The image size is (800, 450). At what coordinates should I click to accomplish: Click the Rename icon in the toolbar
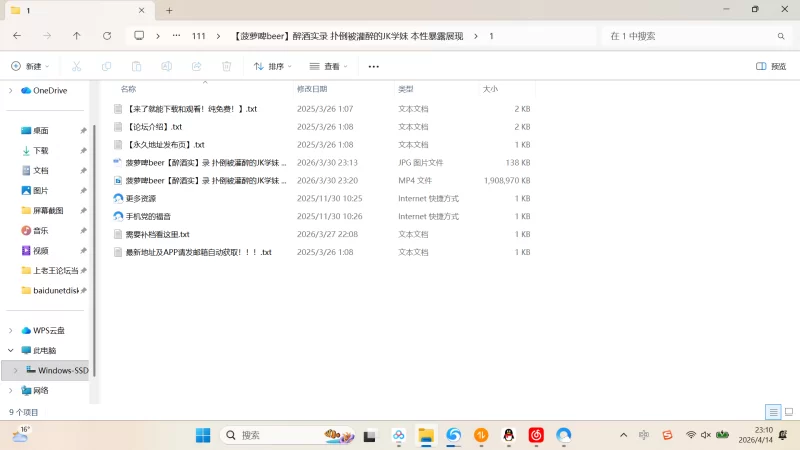pos(166,66)
